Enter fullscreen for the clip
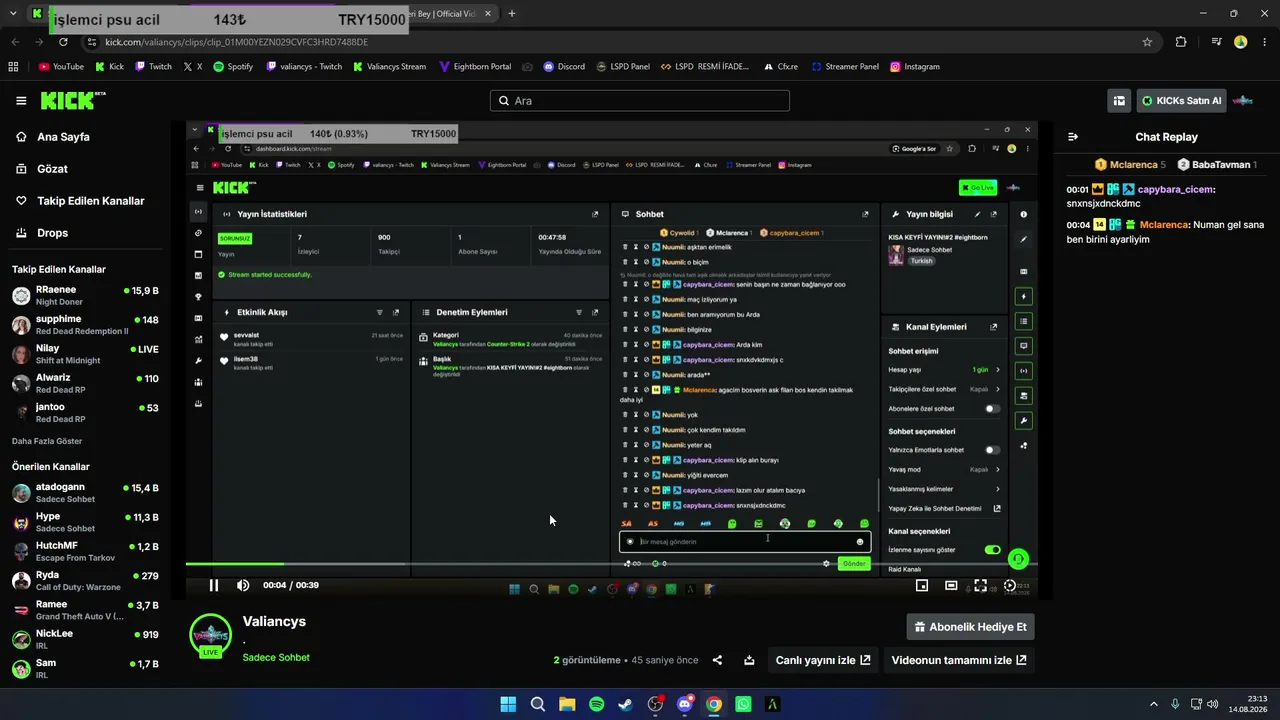 (980, 585)
